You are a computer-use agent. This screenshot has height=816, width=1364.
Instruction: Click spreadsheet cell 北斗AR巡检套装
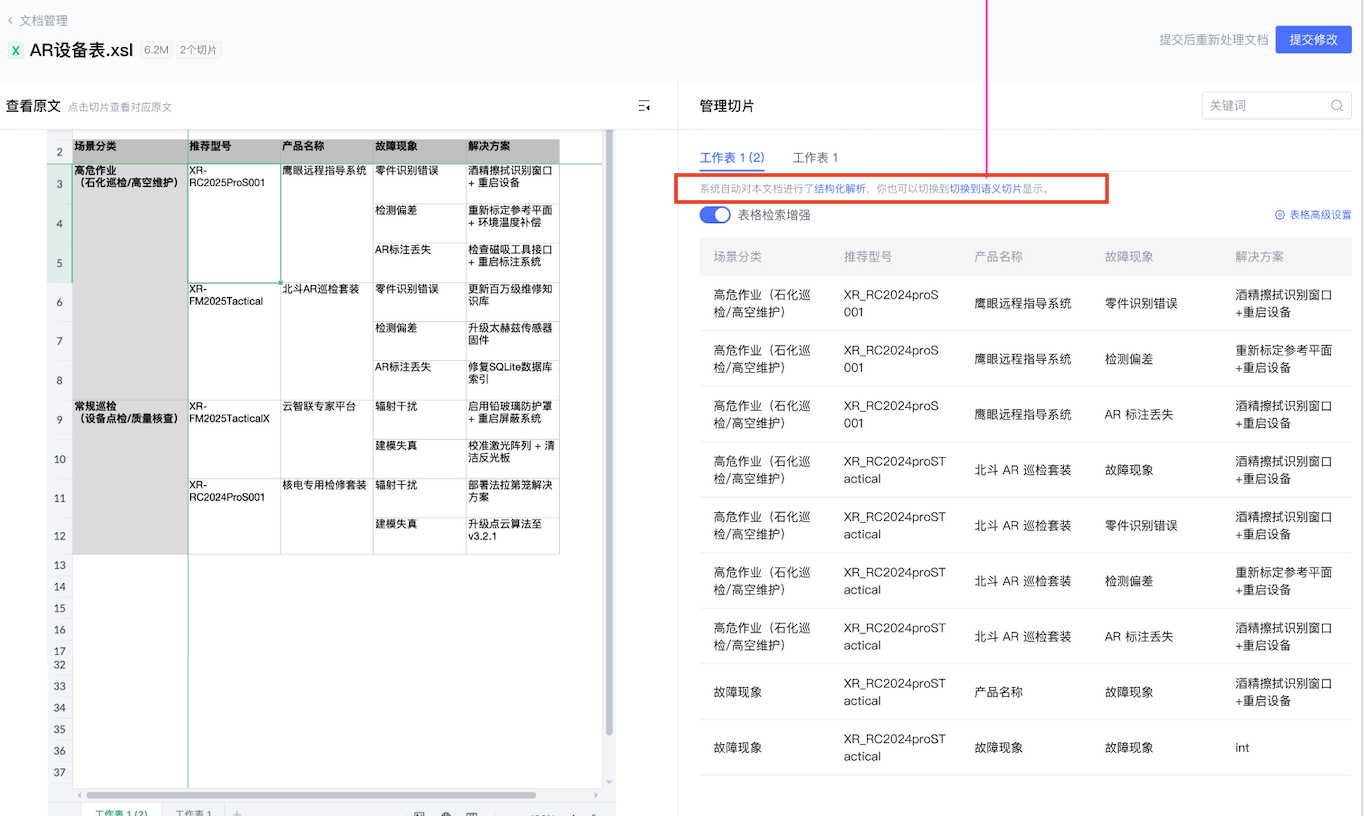(327, 341)
